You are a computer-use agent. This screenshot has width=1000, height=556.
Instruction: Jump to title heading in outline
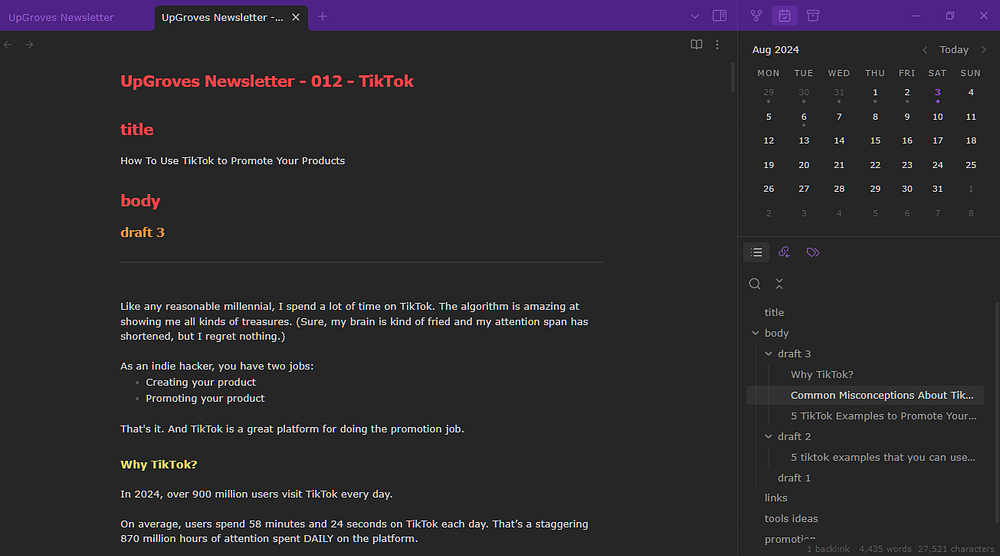tap(774, 312)
